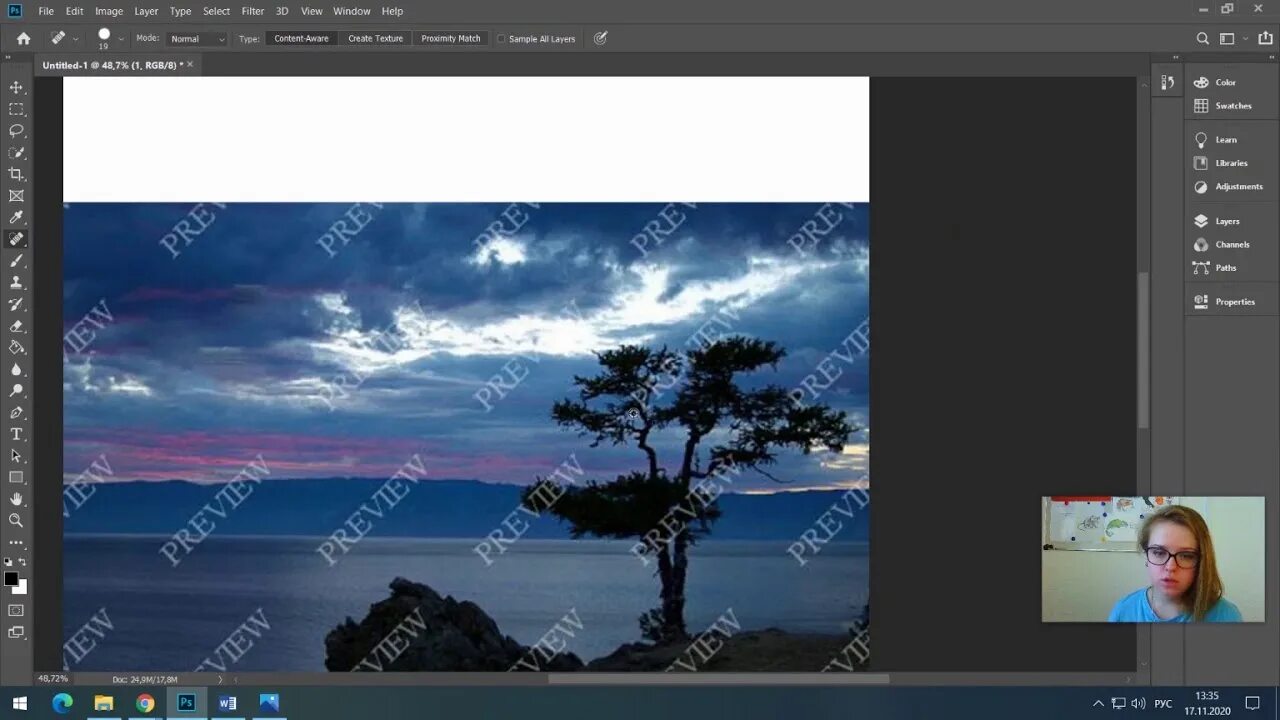This screenshot has height=720, width=1280.
Task: Open the Swatches panel
Action: [1225, 106]
